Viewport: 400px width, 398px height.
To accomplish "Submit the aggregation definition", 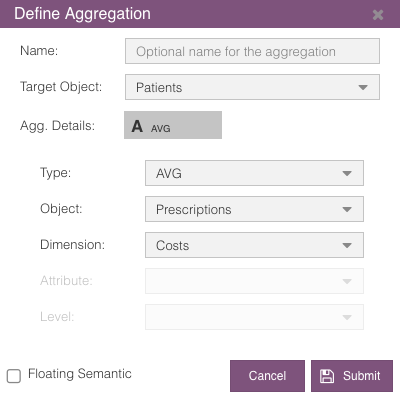I will [x=352, y=376].
